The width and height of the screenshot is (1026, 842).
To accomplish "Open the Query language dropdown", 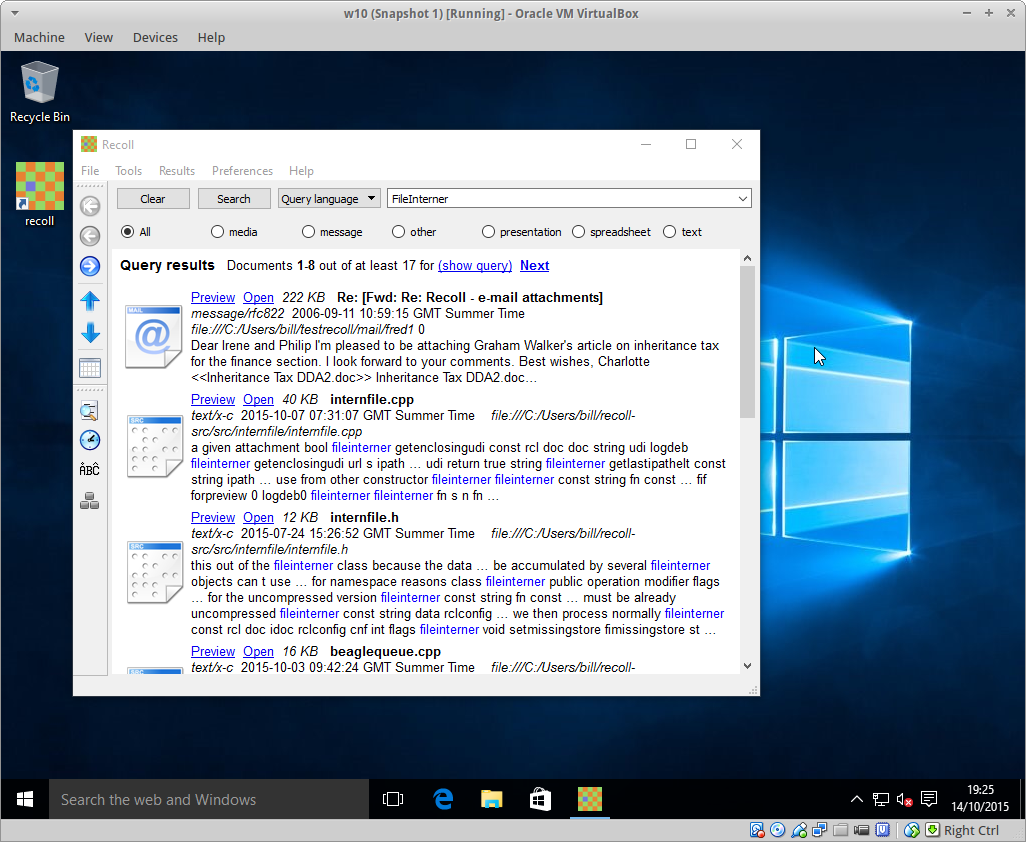I will pos(329,199).
